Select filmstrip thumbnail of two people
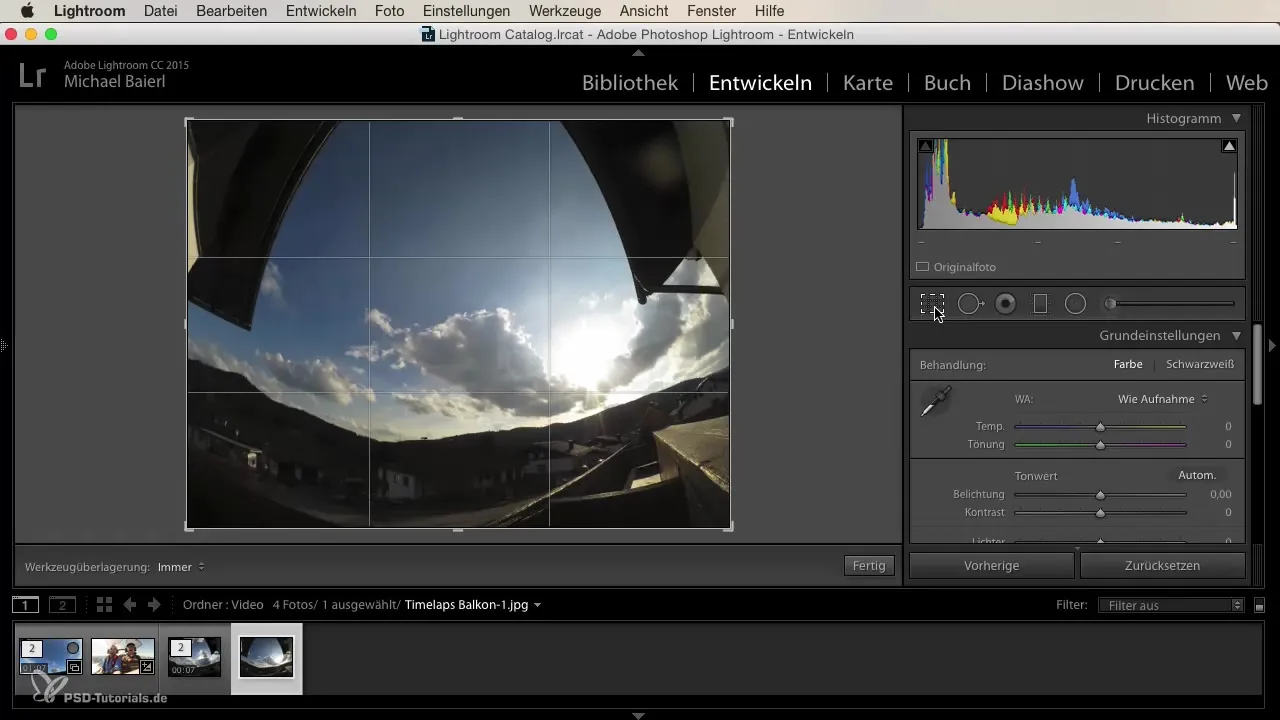 coord(123,657)
